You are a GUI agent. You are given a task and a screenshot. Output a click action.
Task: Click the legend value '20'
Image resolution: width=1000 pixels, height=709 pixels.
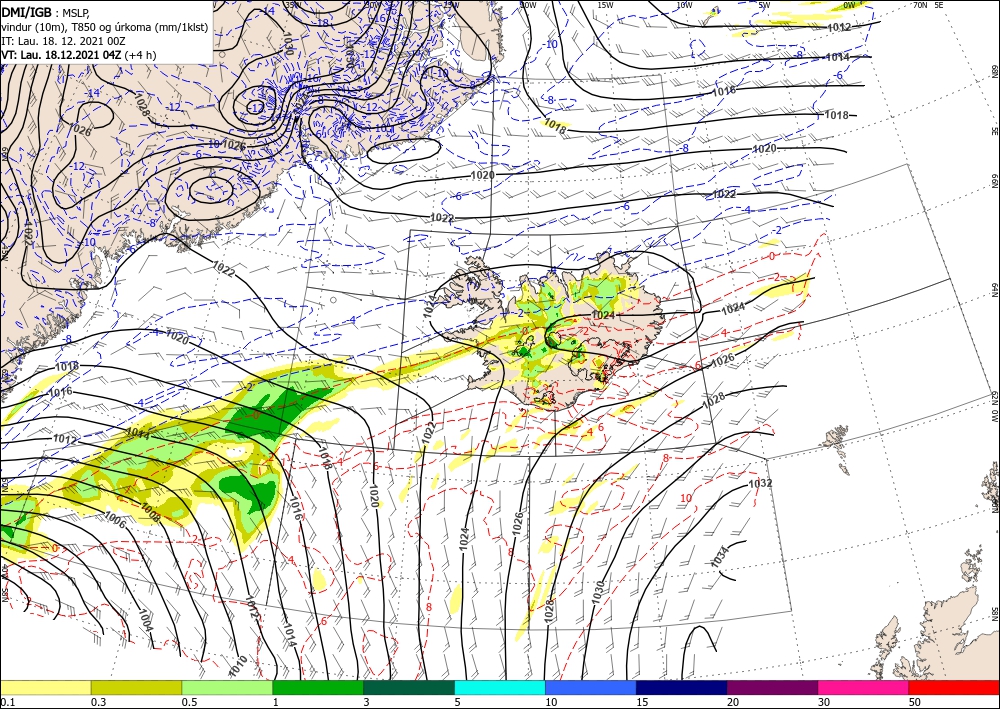click(x=733, y=702)
